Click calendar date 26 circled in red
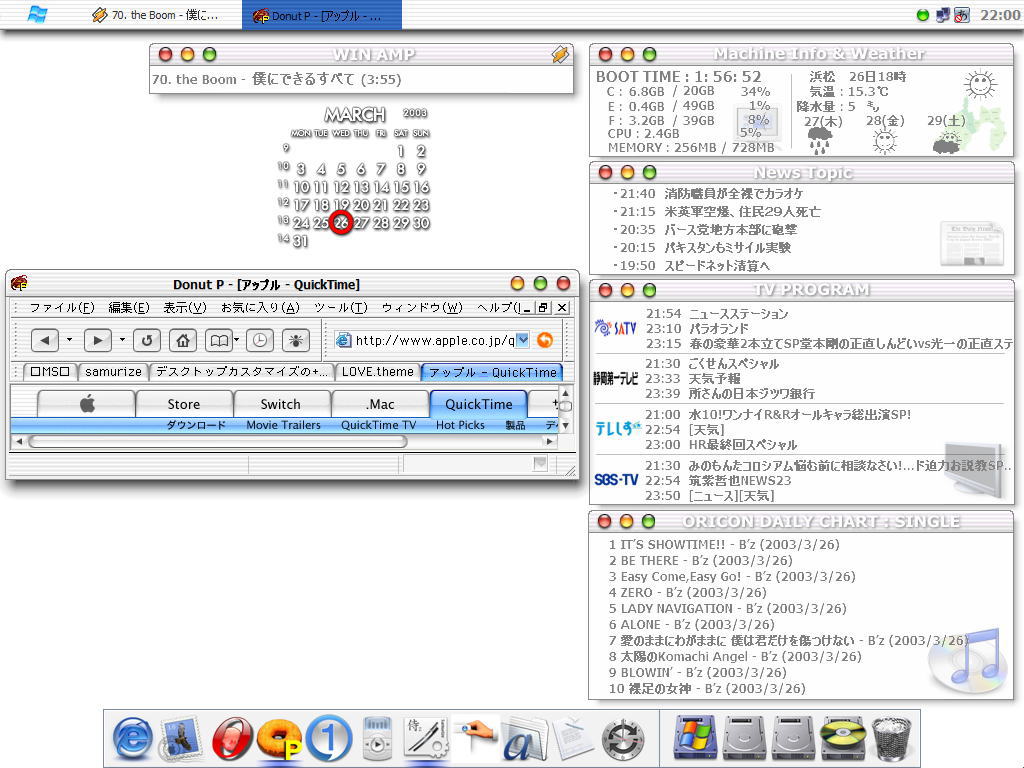The height and width of the screenshot is (768, 1024). pos(341,223)
